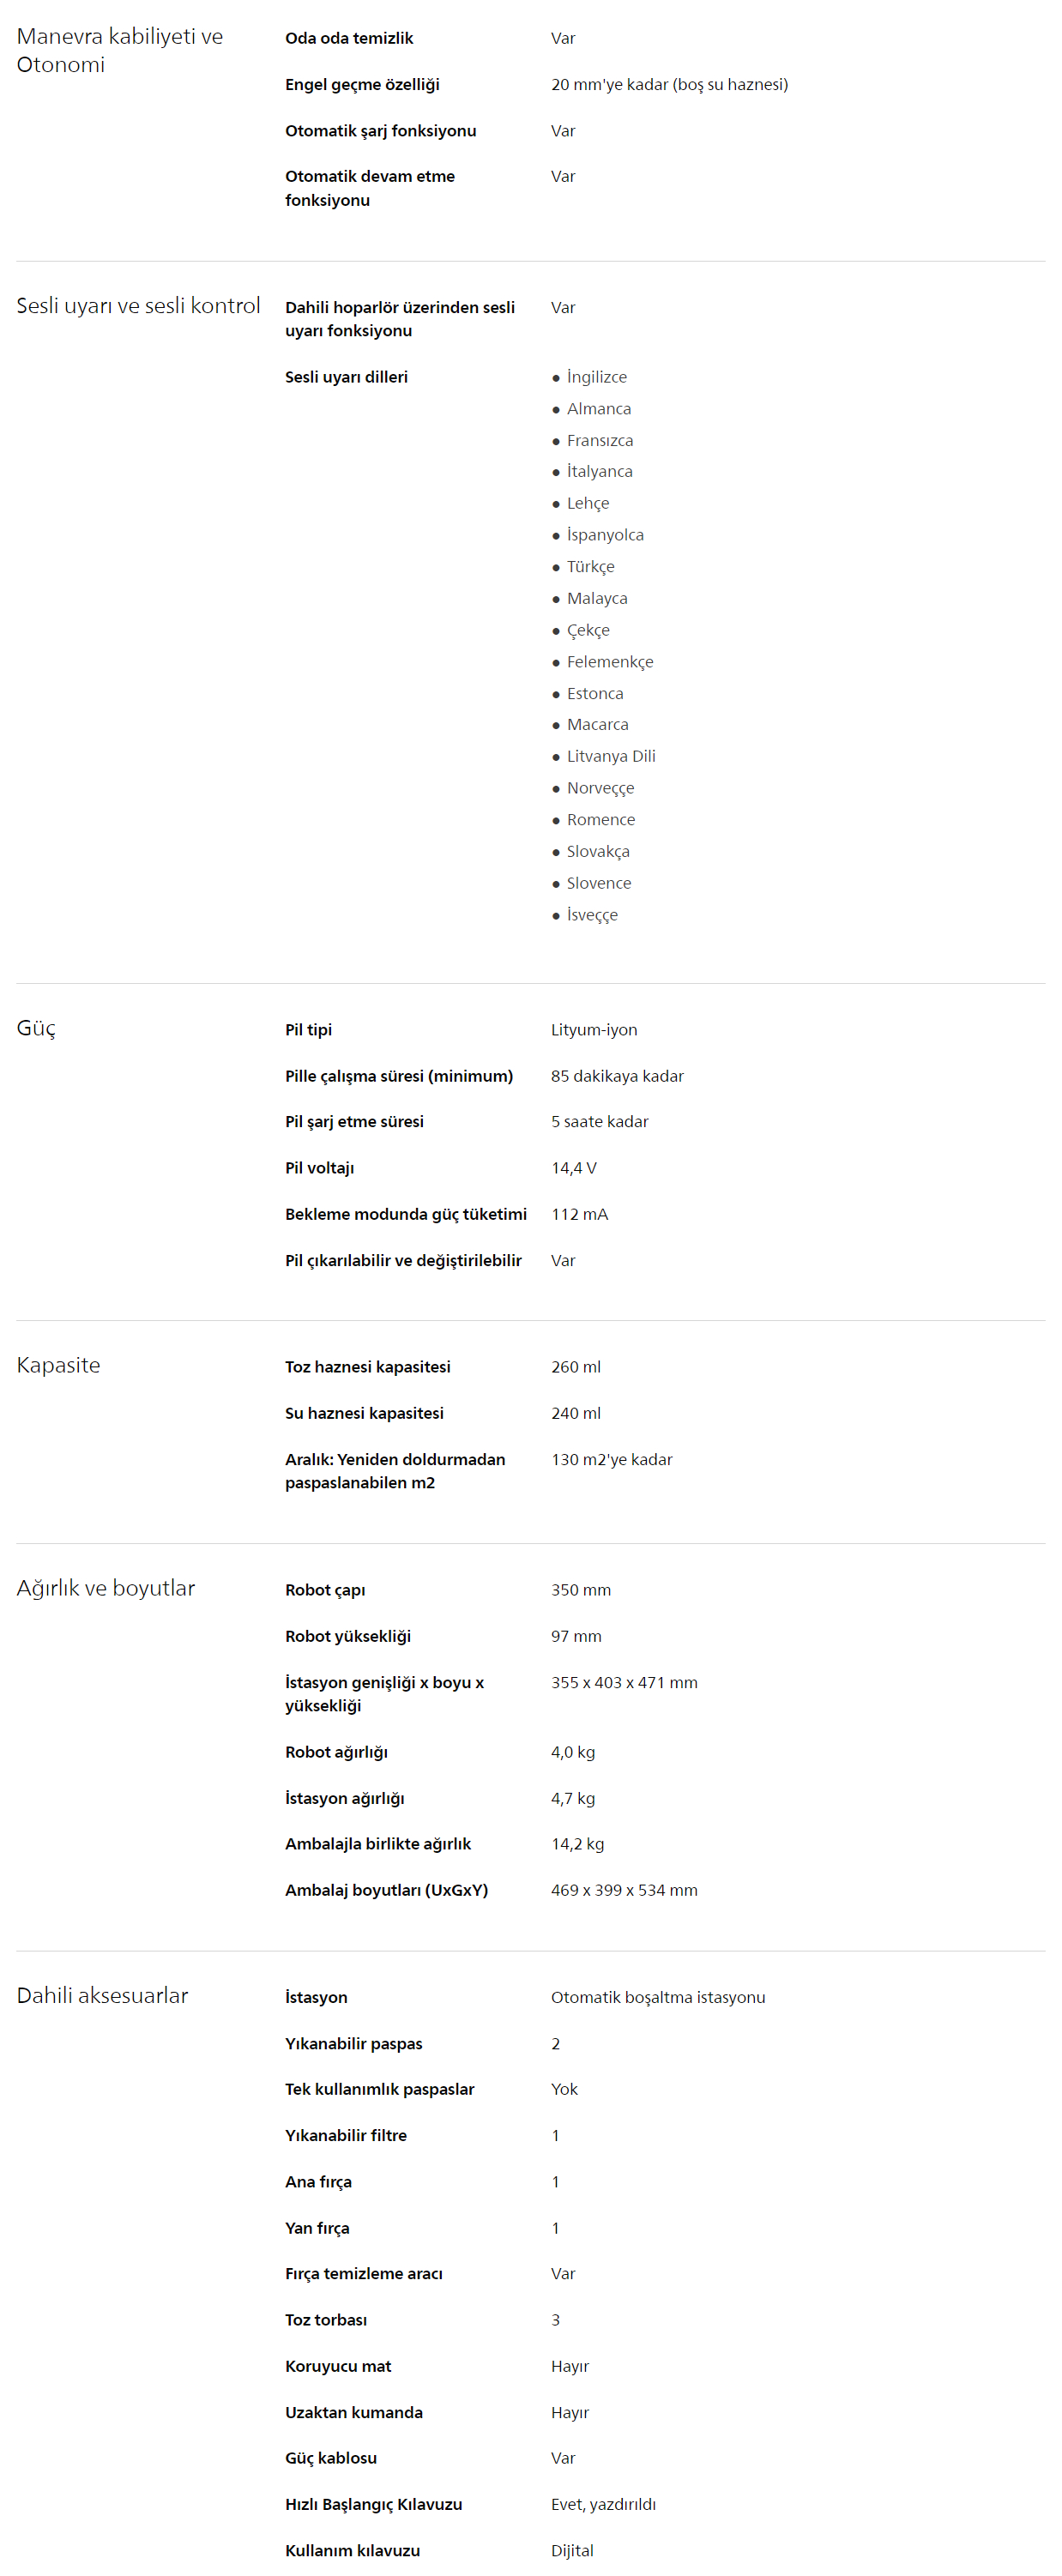
Task: Select the '355 x 403 x 471 mm' value
Action: click(624, 1683)
